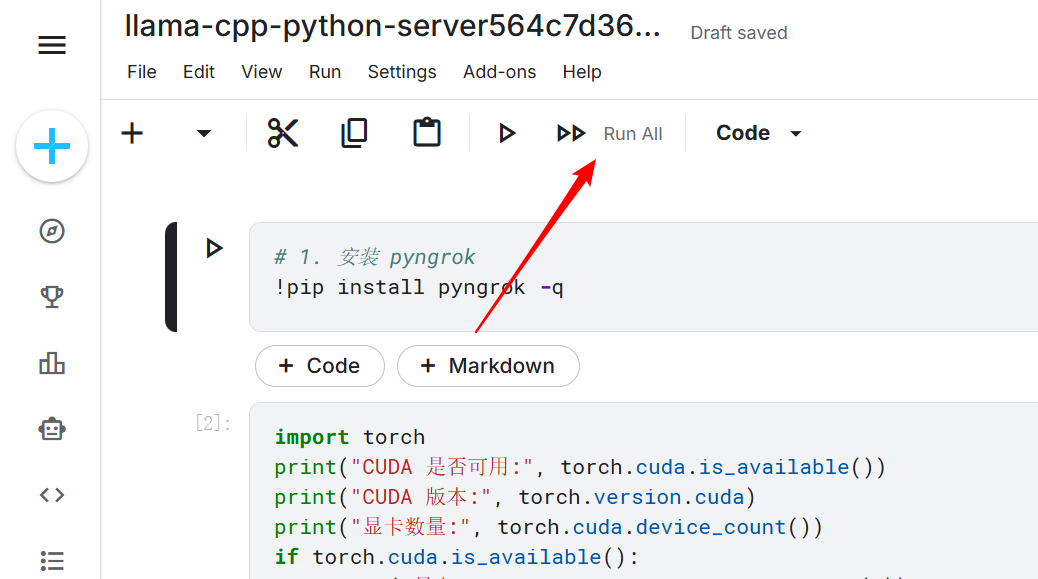This screenshot has width=1038, height=579.
Task: Open the list icon in sidebar
Action: pos(52,560)
